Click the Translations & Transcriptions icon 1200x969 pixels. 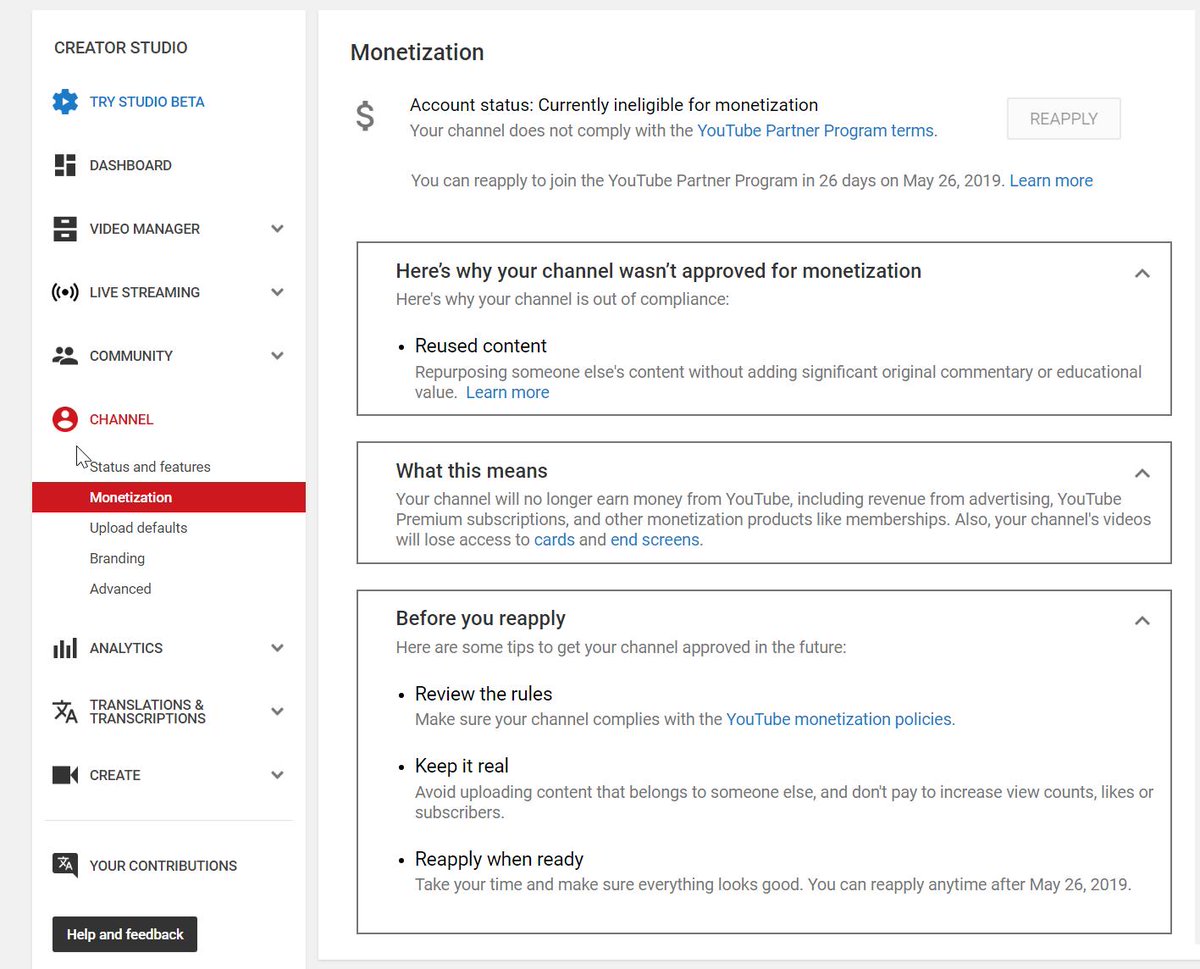pos(65,711)
